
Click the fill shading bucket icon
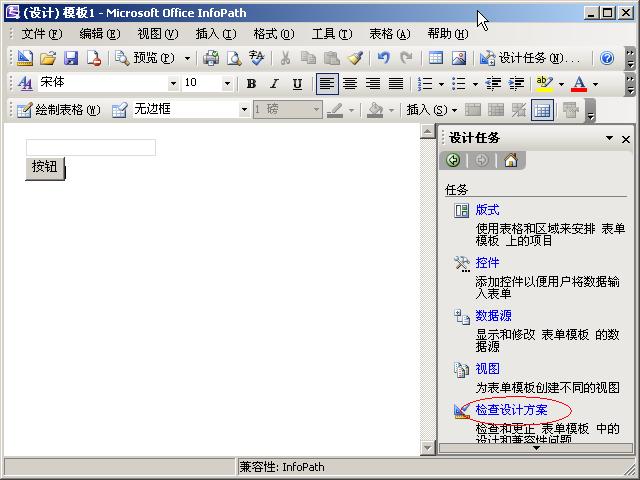coord(375,110)
